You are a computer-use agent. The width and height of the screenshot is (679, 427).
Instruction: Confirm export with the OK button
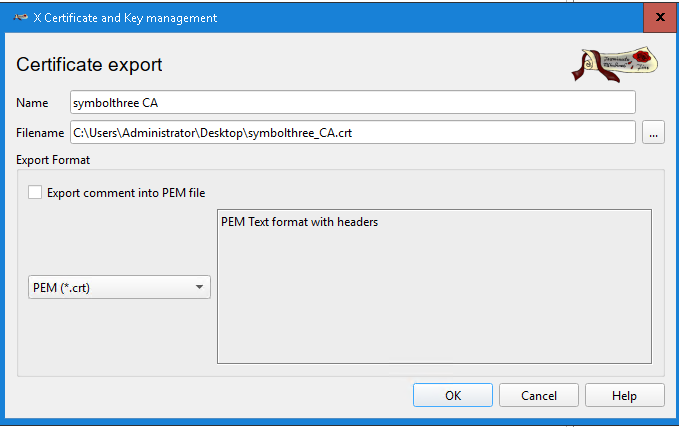[452, 395]
